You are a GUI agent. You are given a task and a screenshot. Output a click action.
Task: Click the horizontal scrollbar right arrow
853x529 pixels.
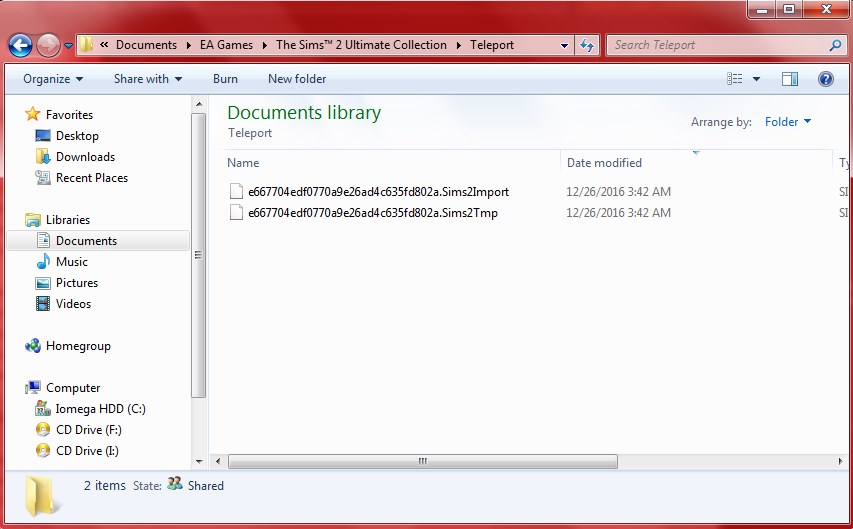840,462
